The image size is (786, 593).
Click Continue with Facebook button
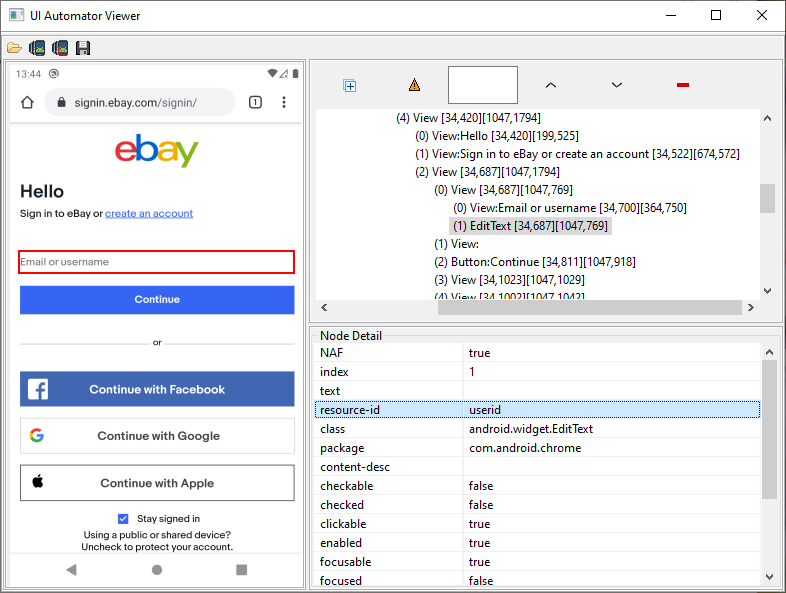pyautogui.click(x=157, y=389)
